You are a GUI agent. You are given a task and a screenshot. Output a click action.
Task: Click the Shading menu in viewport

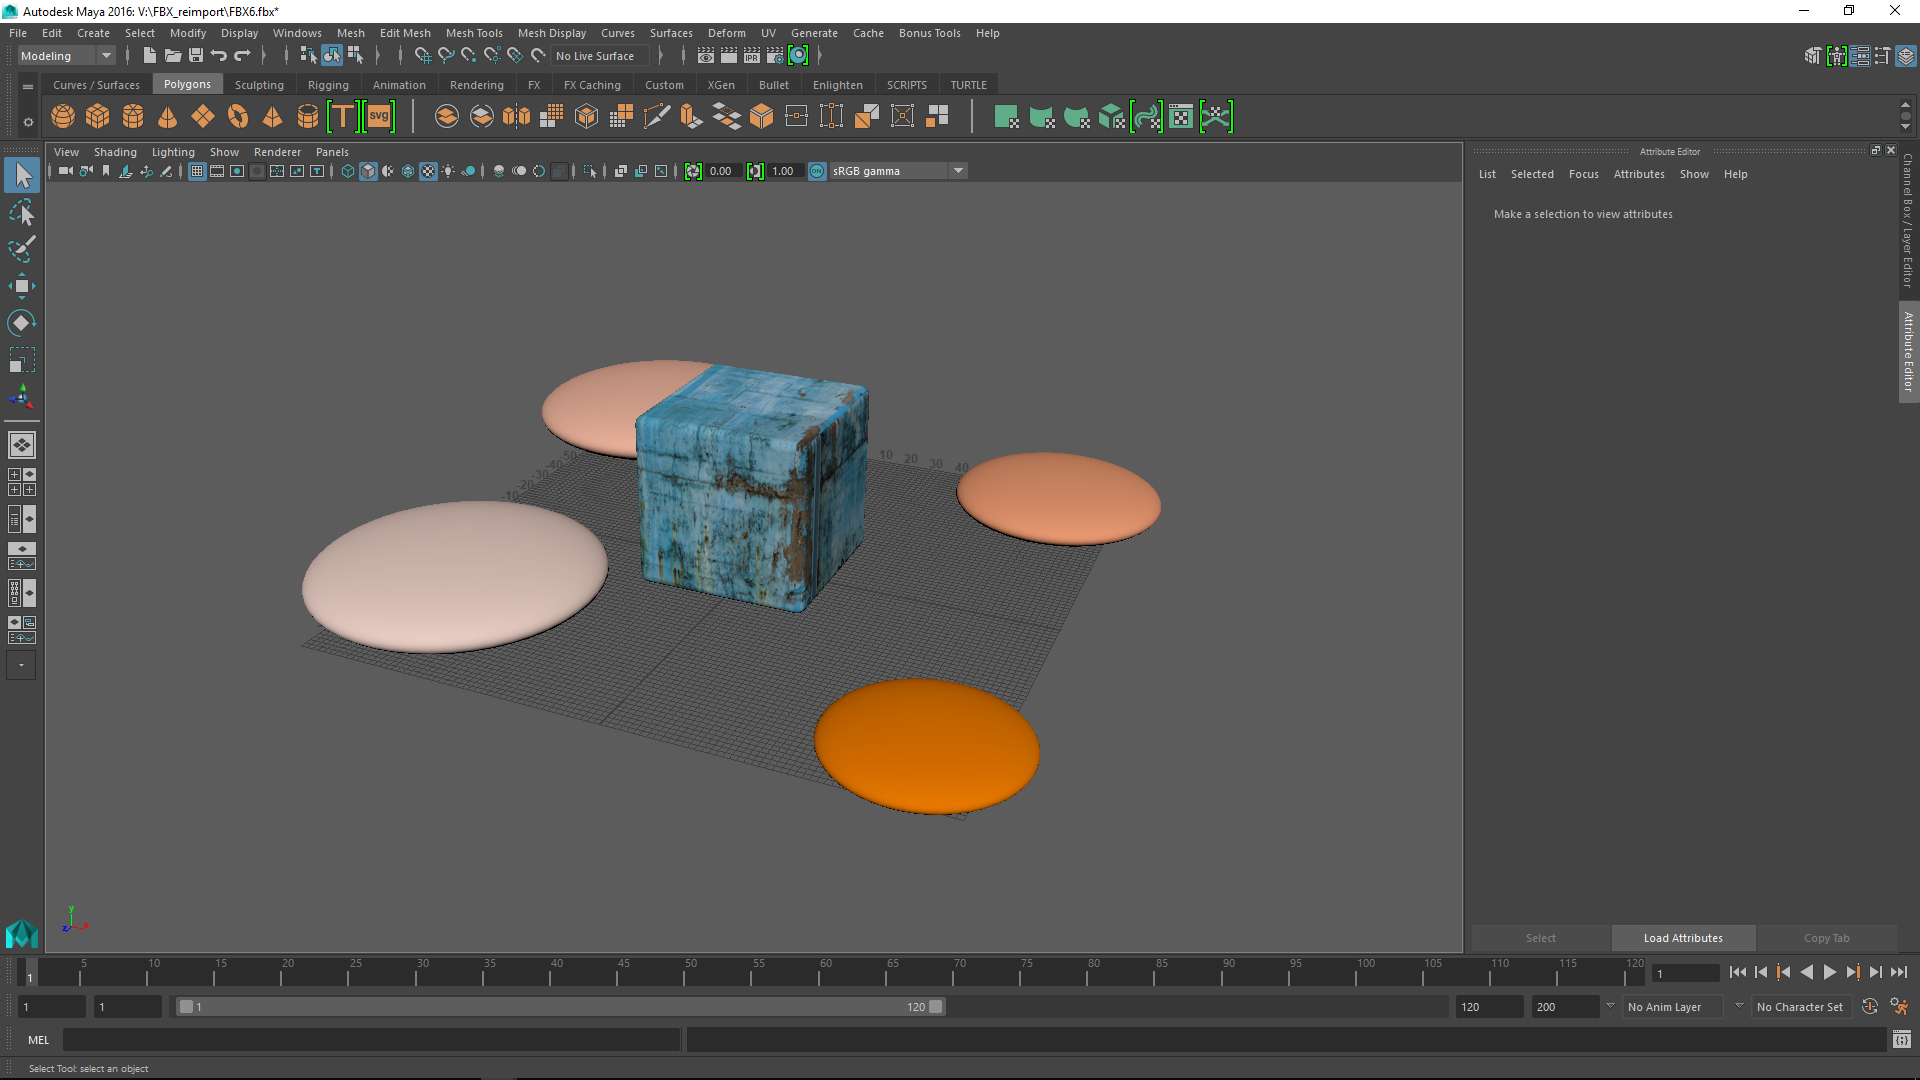pos(115,150)
